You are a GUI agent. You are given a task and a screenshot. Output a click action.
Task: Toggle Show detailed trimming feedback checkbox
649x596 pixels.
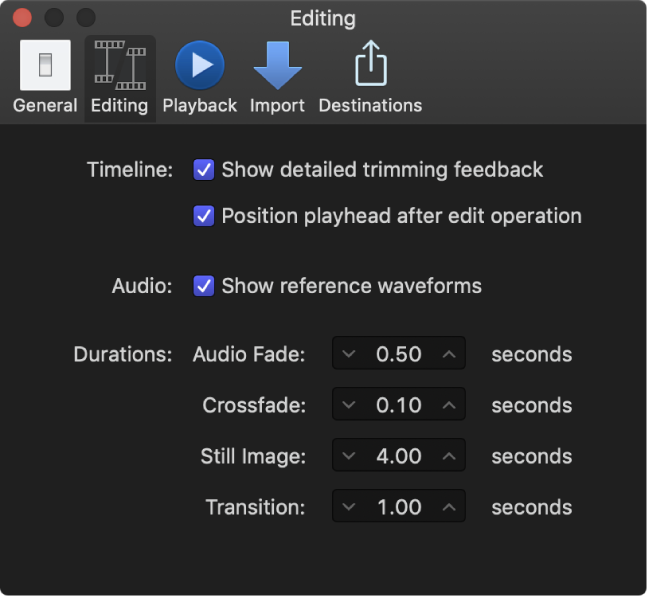tap(204, 170)
